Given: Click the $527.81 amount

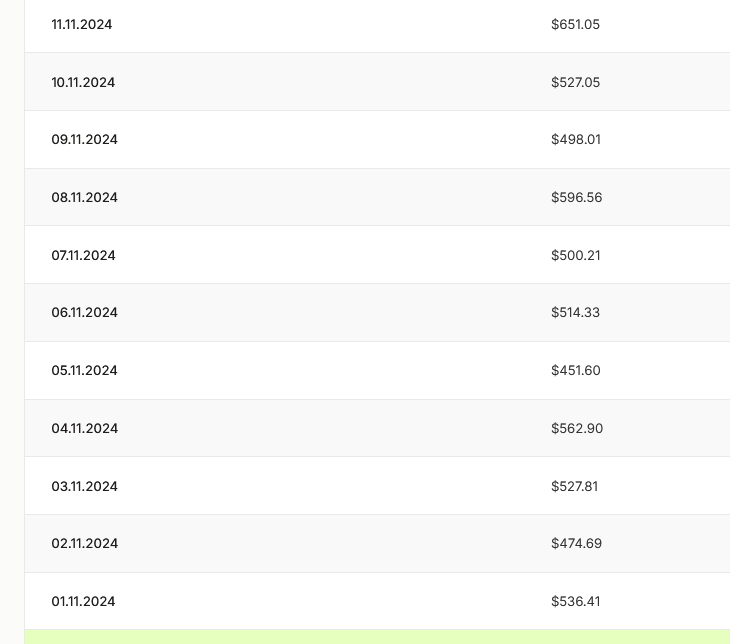Looking at the screenshot, I should (574, 486).
